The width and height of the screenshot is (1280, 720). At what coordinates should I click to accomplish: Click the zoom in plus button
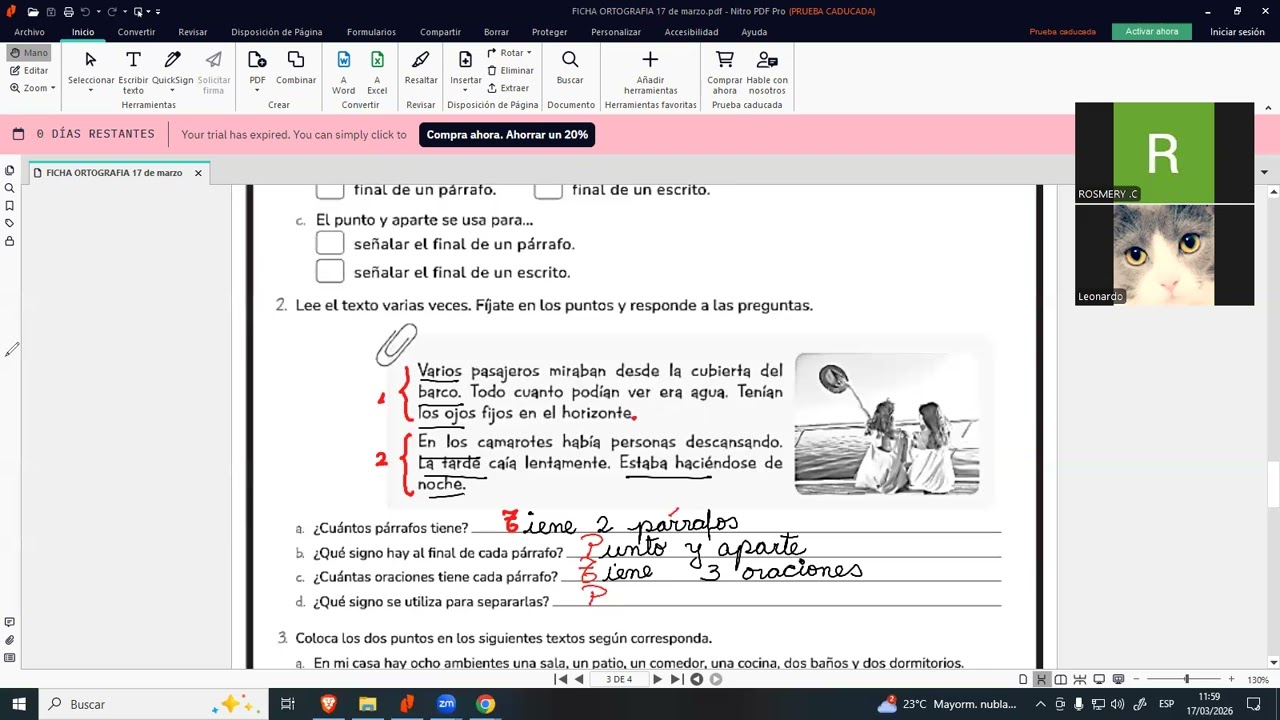tap(1231, 679)
